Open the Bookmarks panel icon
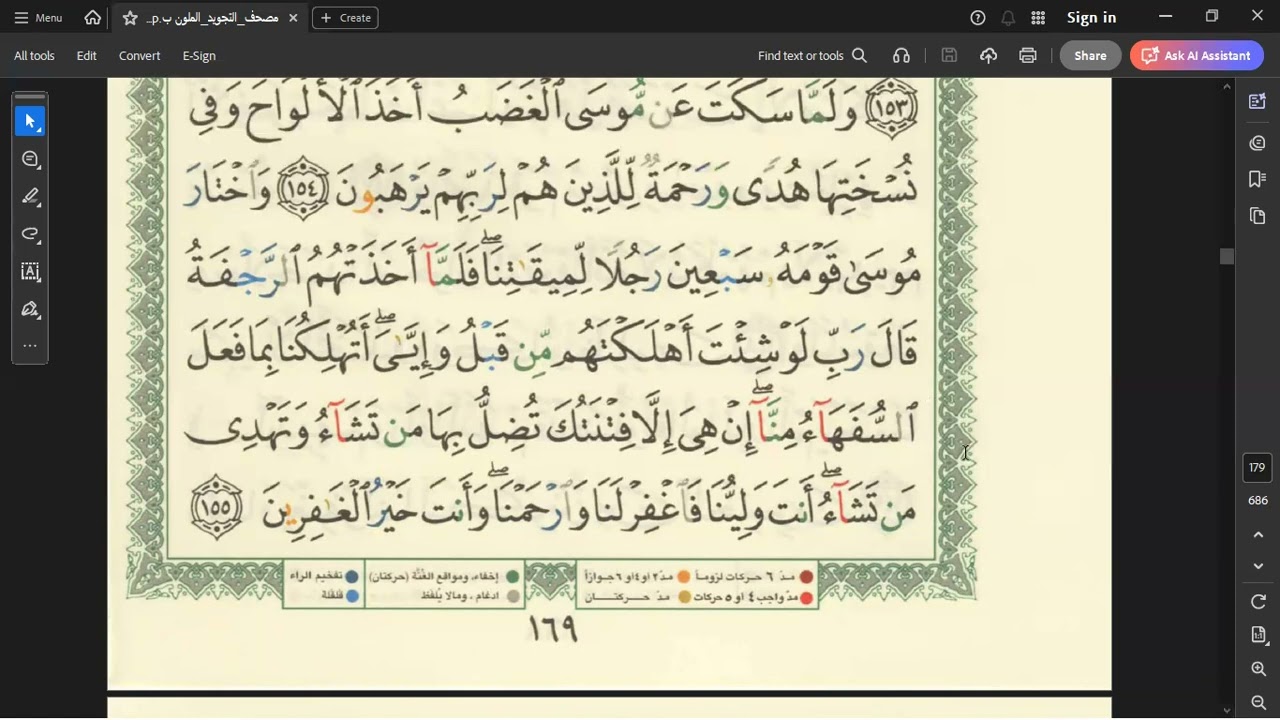This screenshot has width=1280, height=720. pyautogui.click(x=1257, y=179)
